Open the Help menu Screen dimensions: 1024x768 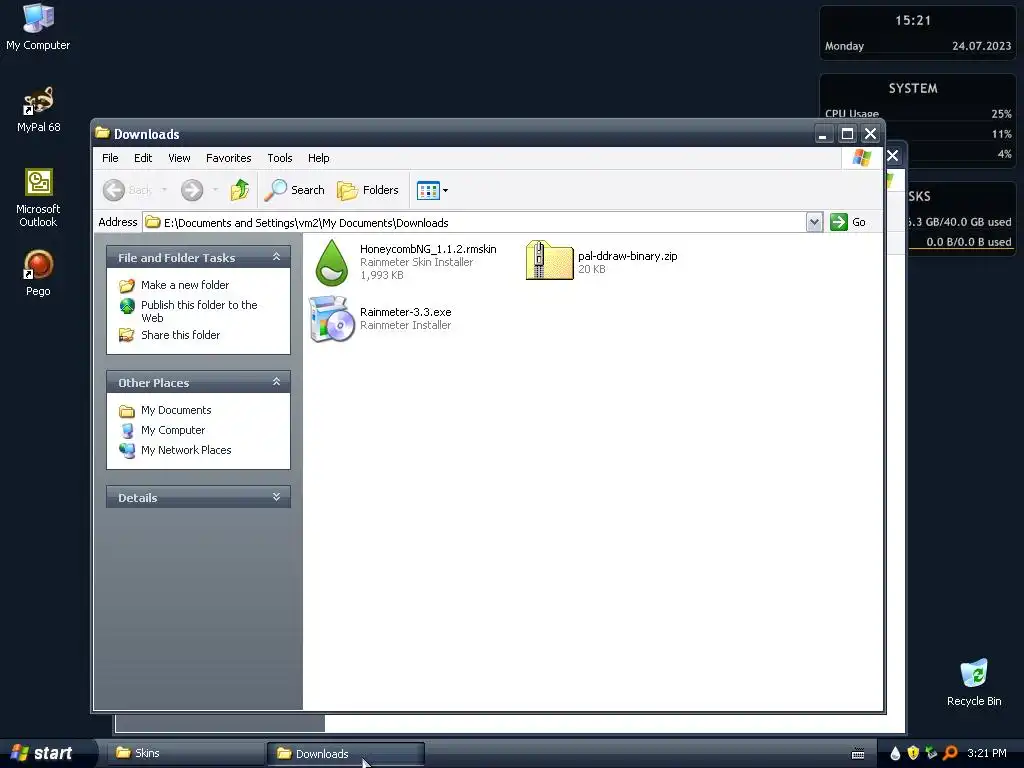(319, 158)
